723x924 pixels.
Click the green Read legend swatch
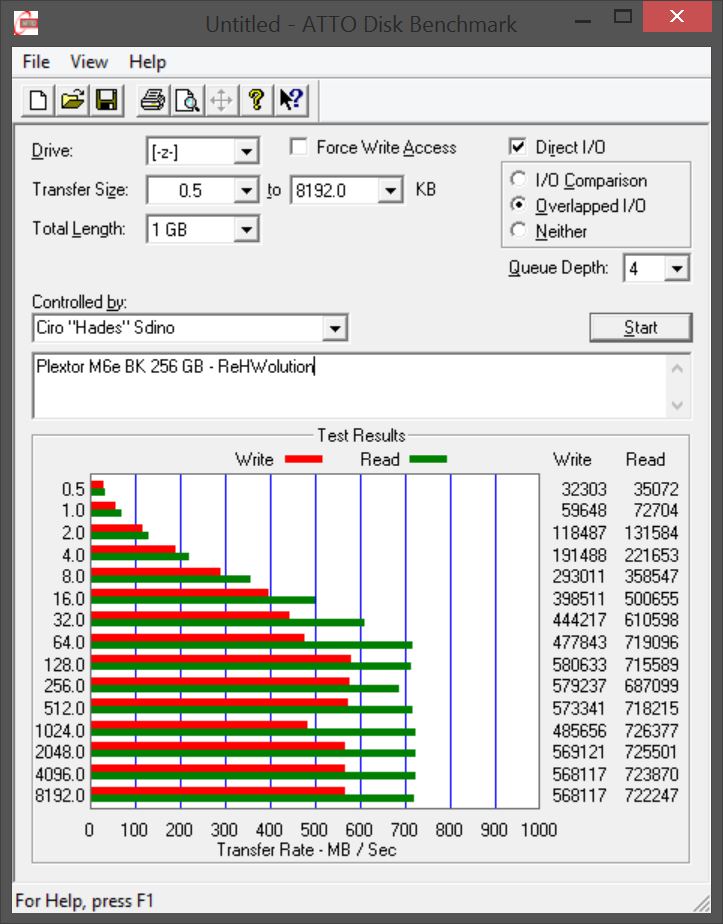click(x=428, y=459)
